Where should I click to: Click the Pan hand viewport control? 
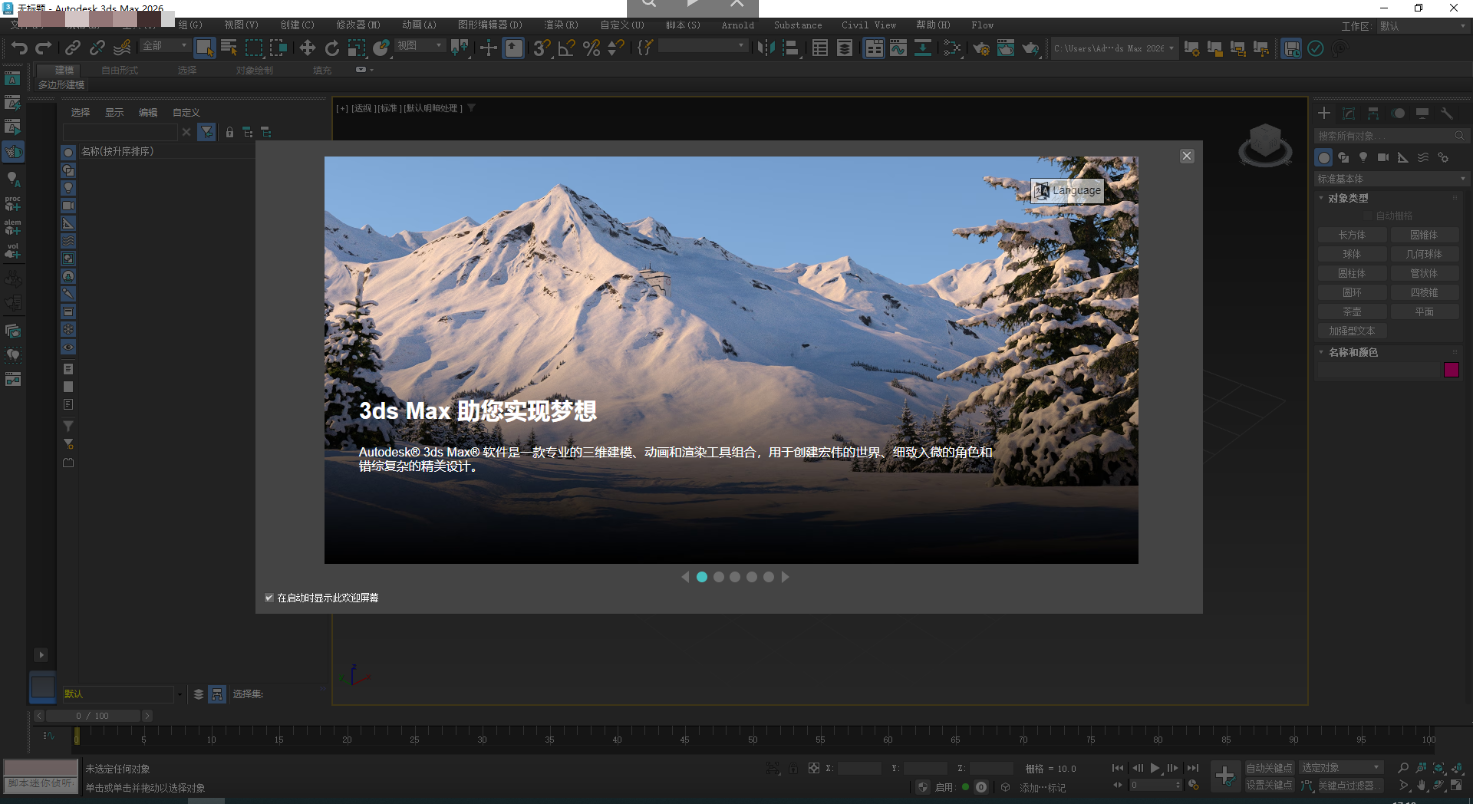tap(1421, 786)
